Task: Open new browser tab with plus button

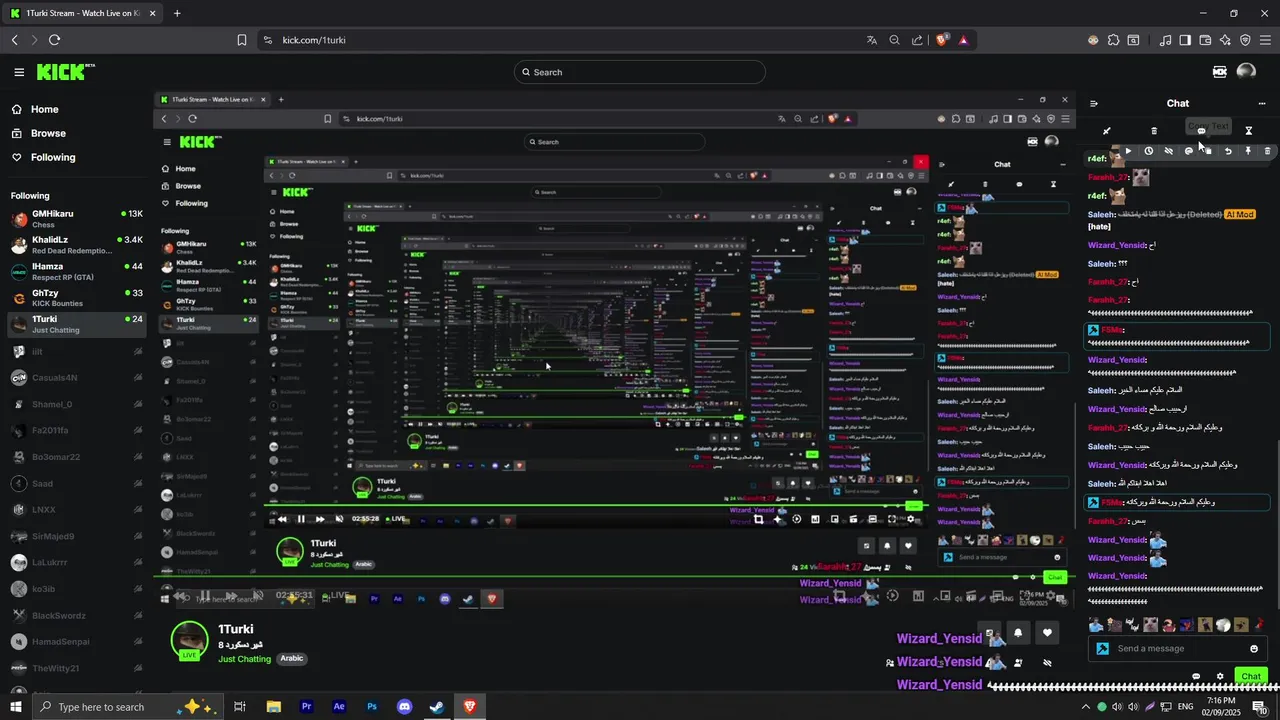Action: [x=177, y=13]
